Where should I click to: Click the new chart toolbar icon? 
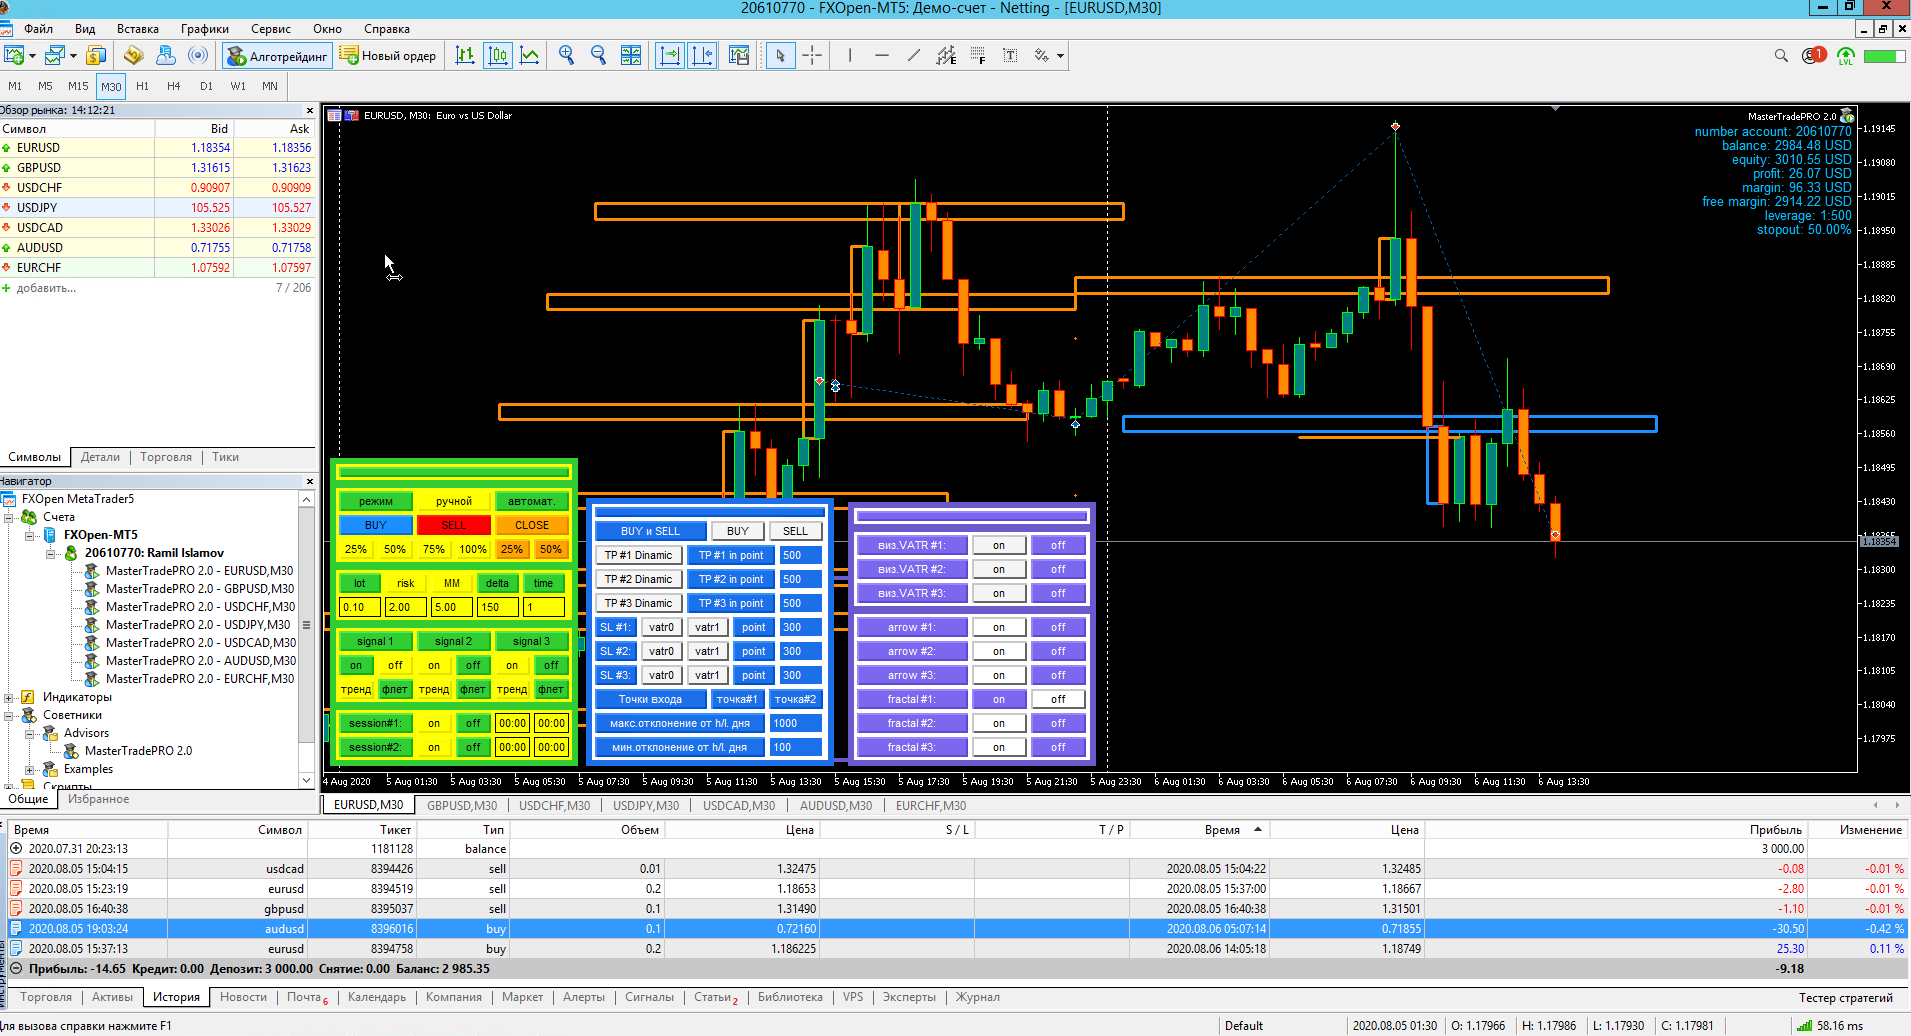tap(14, 55)
